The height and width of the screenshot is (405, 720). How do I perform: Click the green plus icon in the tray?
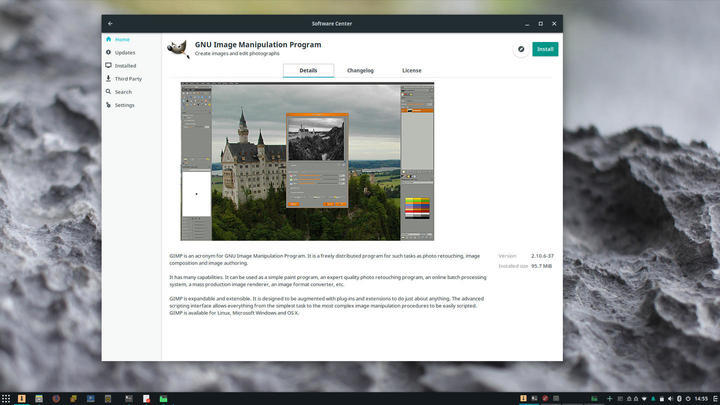[610, 399]
